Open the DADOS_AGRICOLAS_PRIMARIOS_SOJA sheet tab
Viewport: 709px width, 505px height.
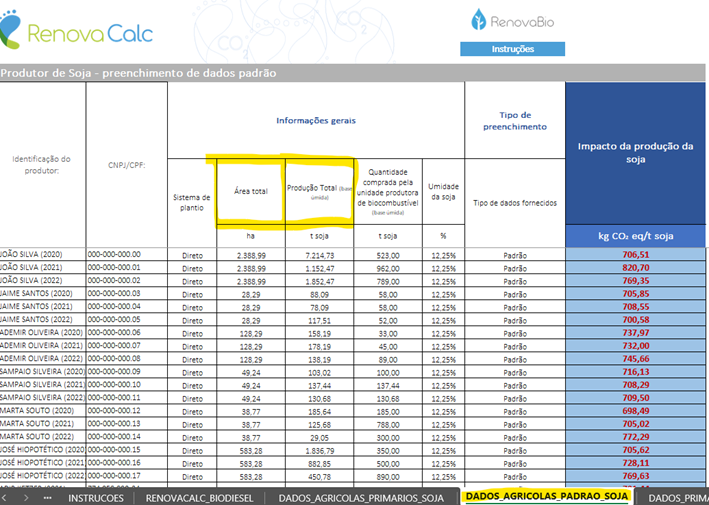(x=360, y=497)
